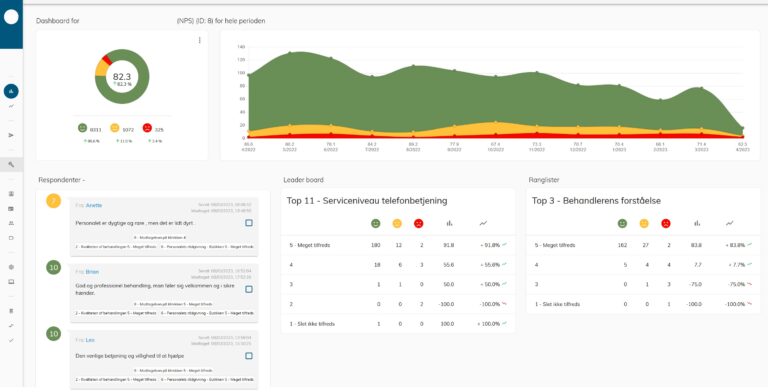Screen dimensions: 768x392
Task: Tick the checkbox on Brian's response
Action: coord(249,289)
